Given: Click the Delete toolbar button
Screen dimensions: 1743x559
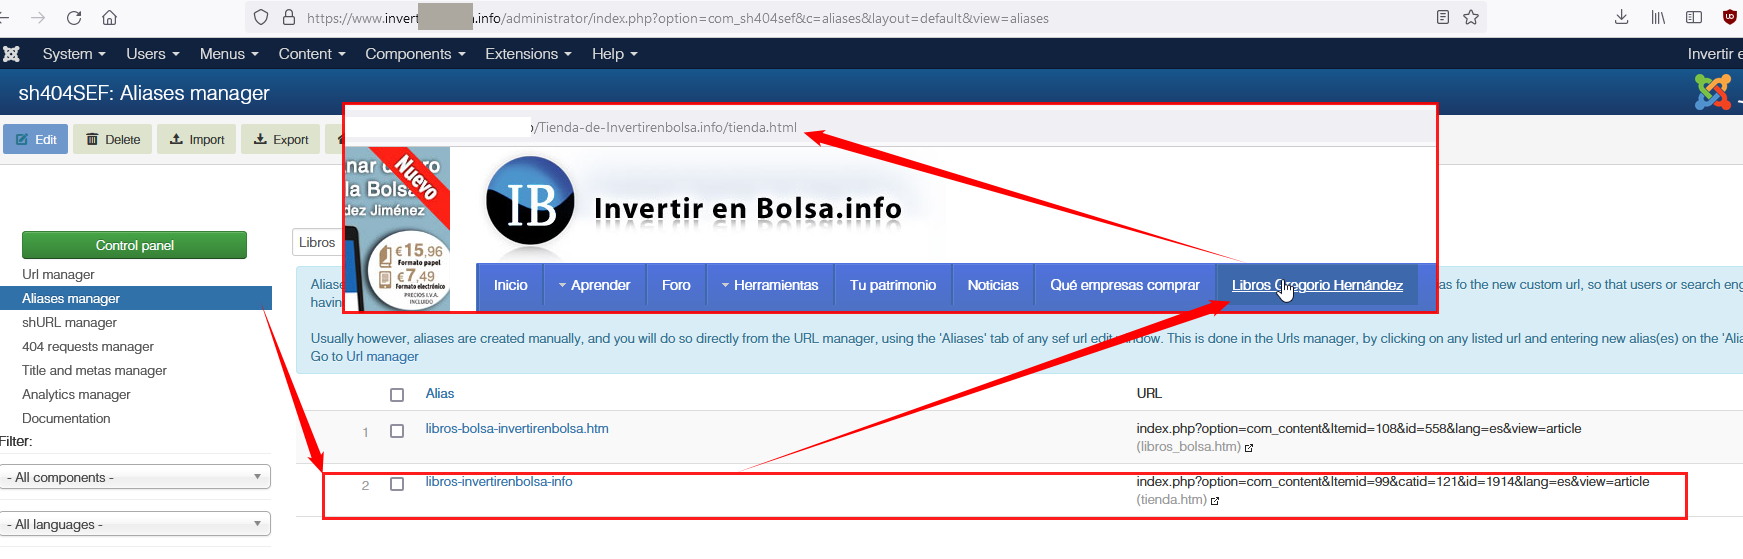Looking at the screenshot, I should (x=113, y=139).
